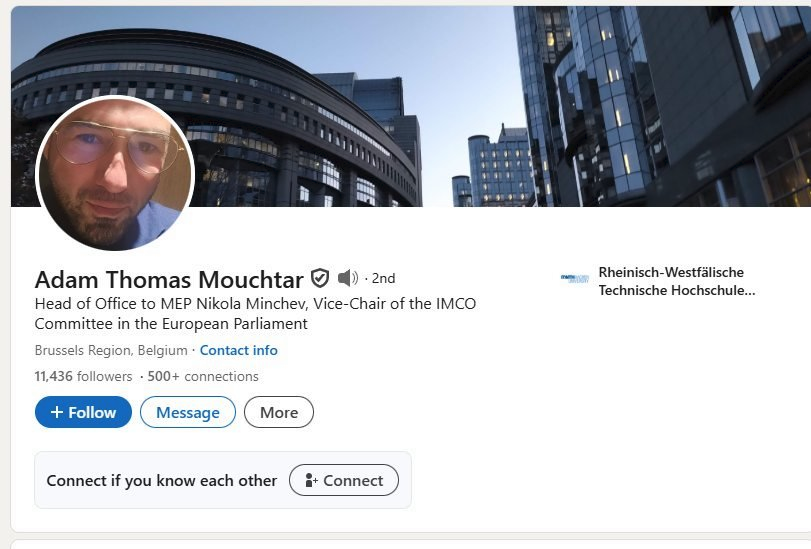The height and width of the screenshot is (549, 811).
Task: Click the Connect button
Action: click(343, 480)
